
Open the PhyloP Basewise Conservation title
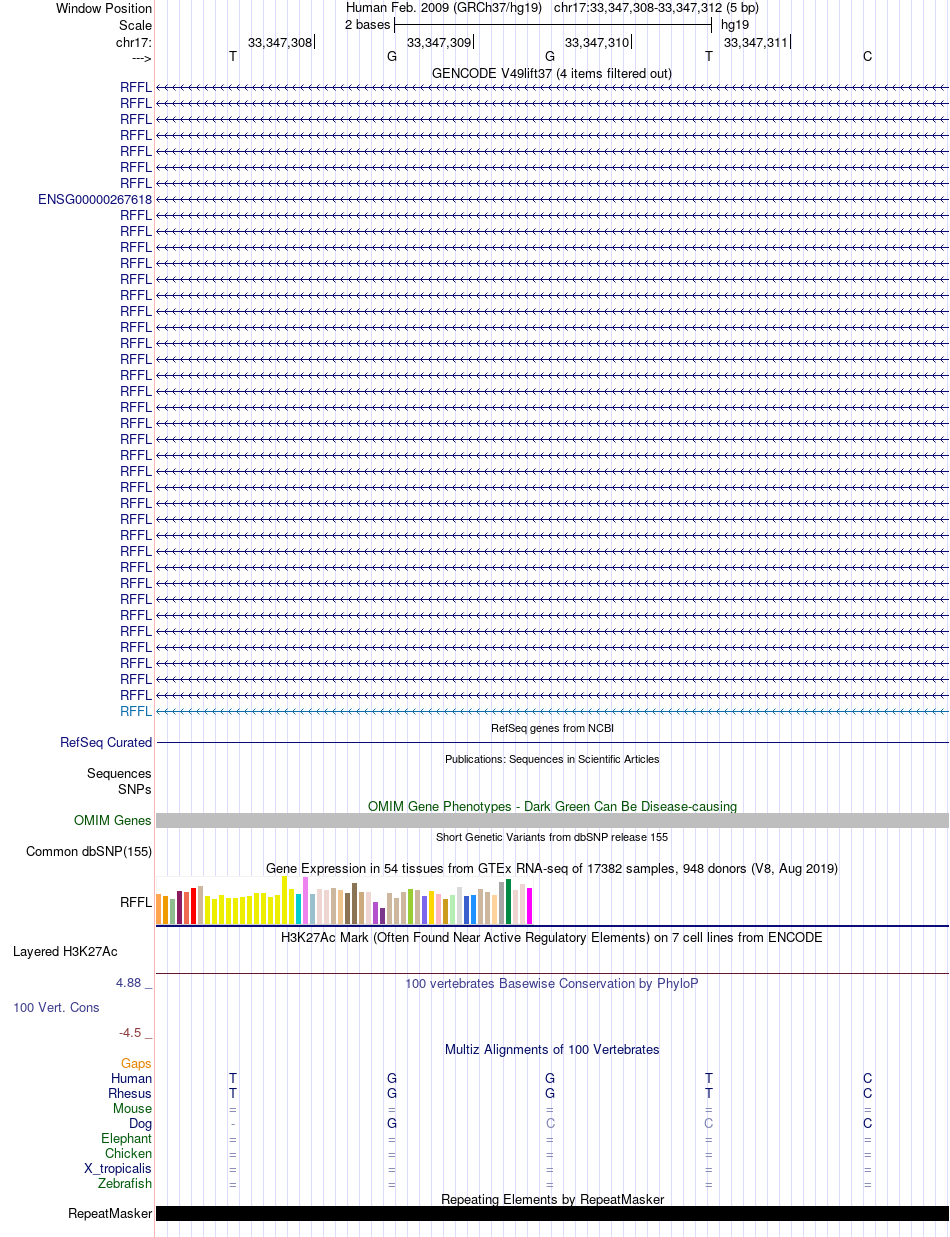pyautogui.click(x=552, y=984)
